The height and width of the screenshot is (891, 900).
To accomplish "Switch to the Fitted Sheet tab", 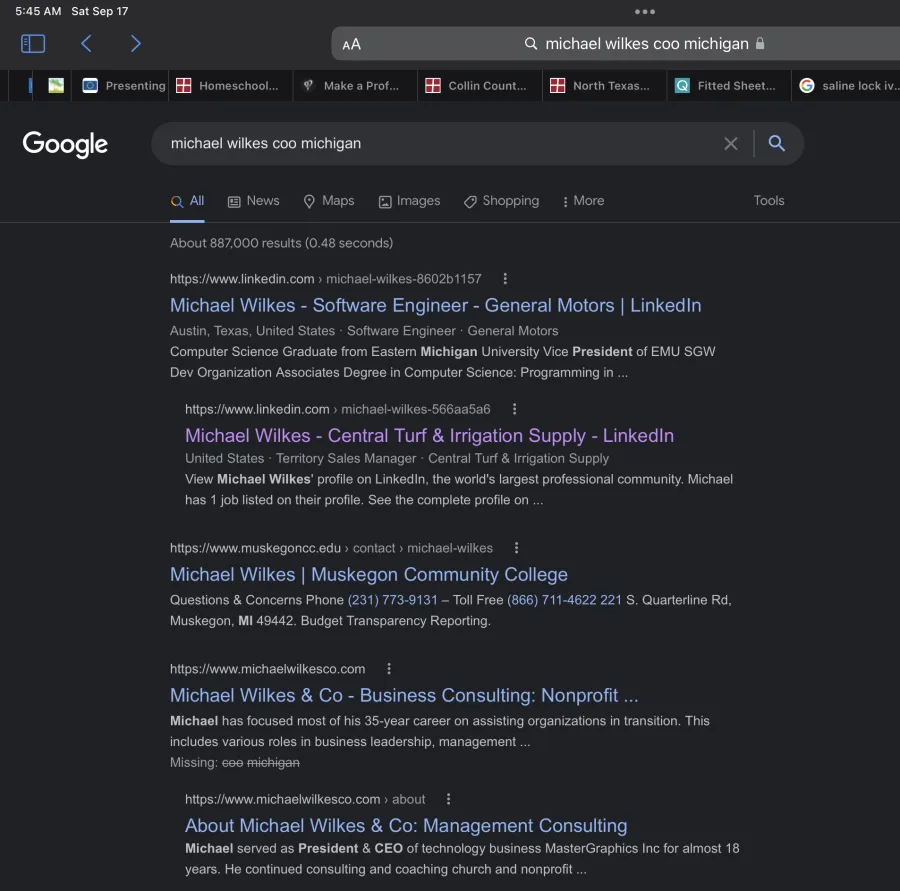I will tap(729, 86).
